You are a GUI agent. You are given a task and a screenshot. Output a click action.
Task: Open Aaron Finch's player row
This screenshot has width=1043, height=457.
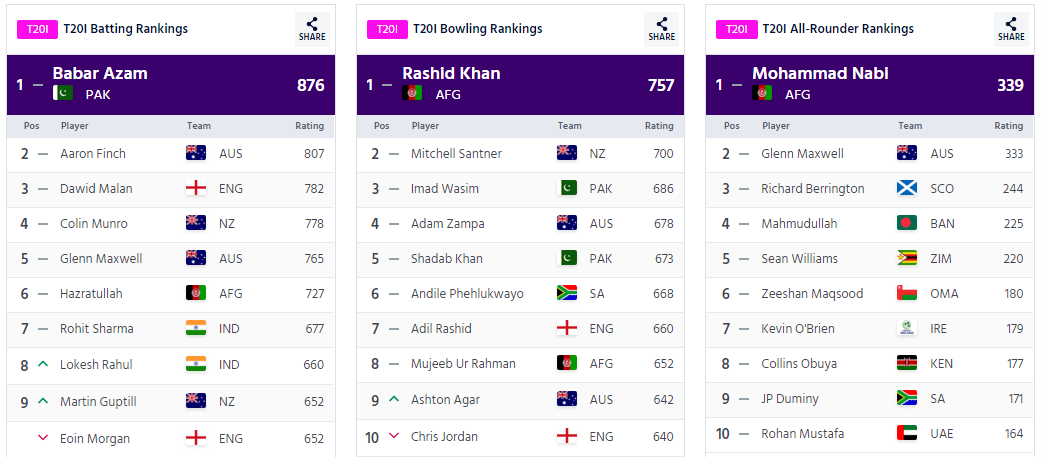92,154
